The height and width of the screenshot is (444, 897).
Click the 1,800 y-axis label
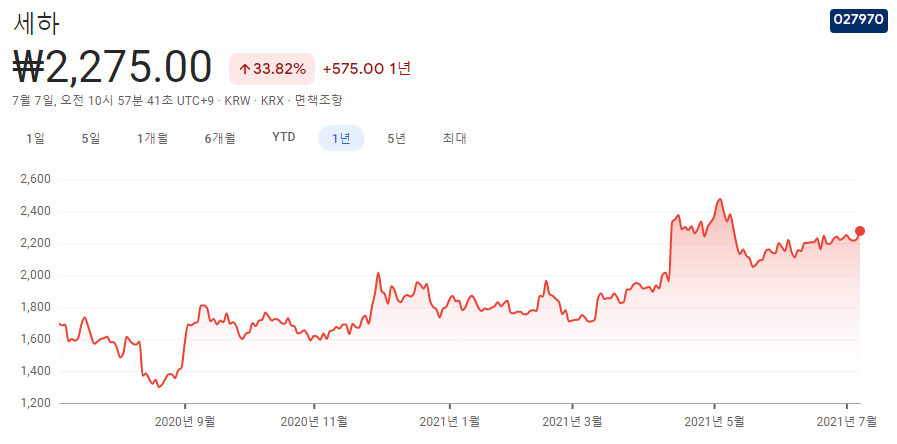(x=35, y=307)
